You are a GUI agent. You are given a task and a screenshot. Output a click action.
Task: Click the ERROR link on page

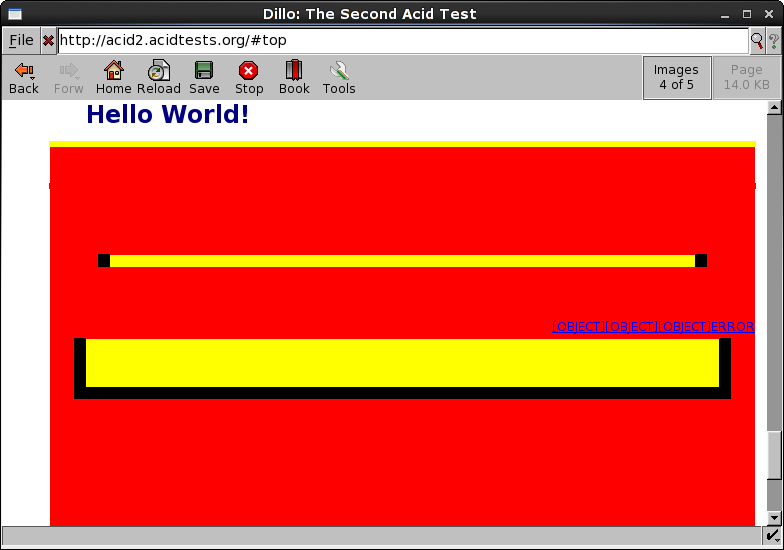(x=732, y=327)
